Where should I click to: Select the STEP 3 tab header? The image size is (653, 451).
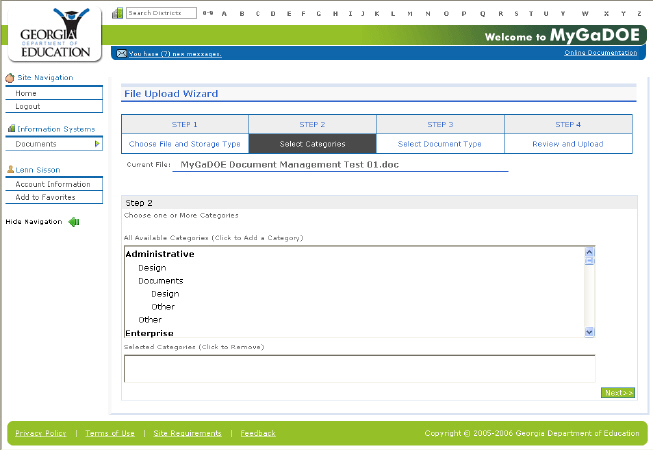440,124
